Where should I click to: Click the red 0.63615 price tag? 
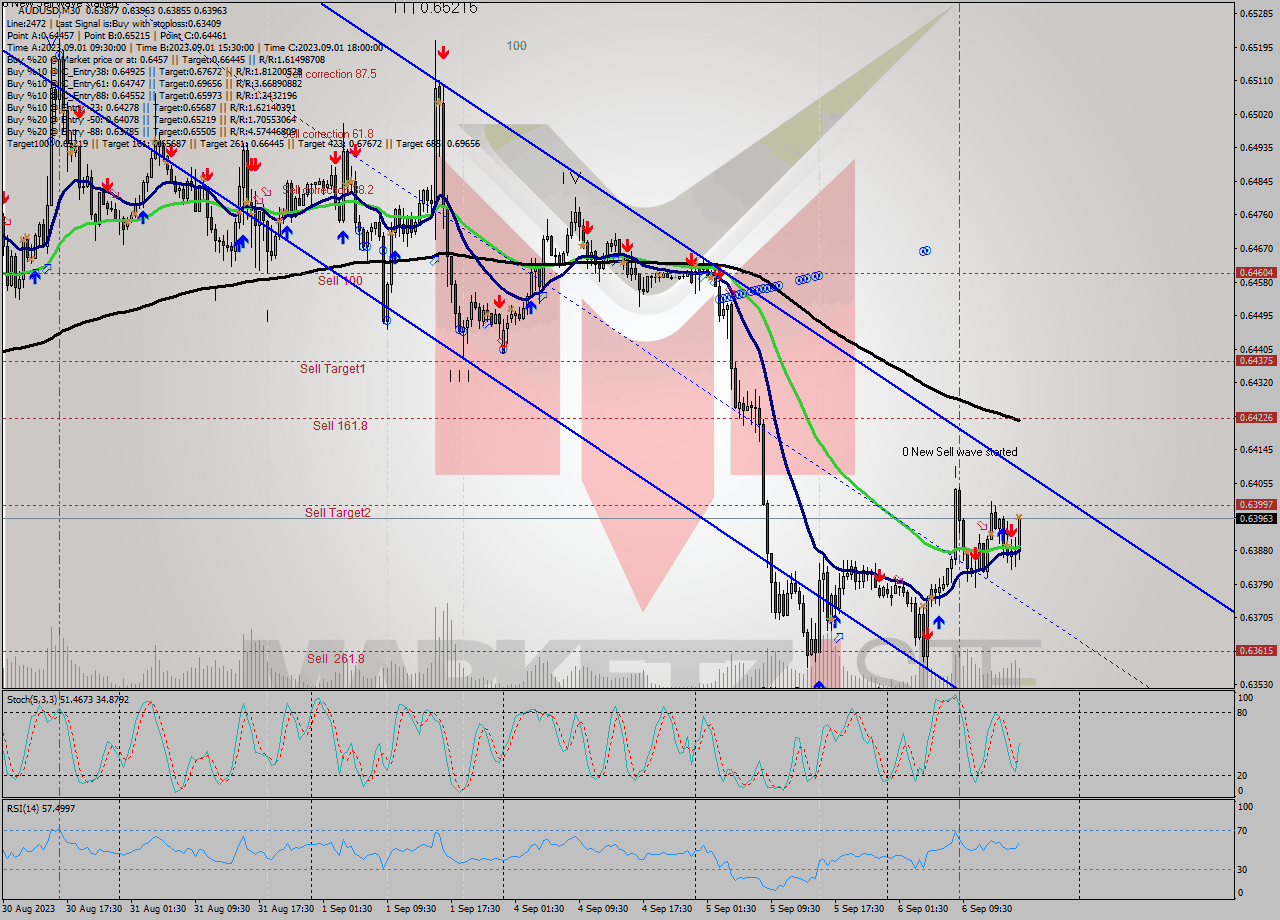pos(1256,651)
